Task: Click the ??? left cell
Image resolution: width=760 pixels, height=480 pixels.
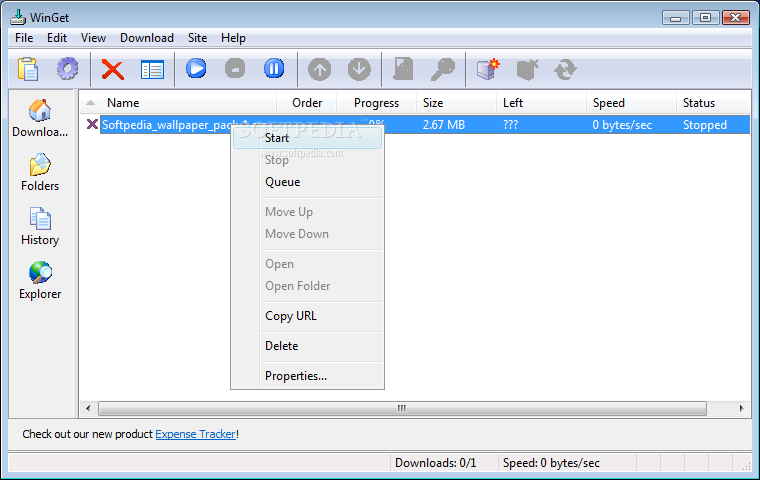Action: (x=510, y=125)
